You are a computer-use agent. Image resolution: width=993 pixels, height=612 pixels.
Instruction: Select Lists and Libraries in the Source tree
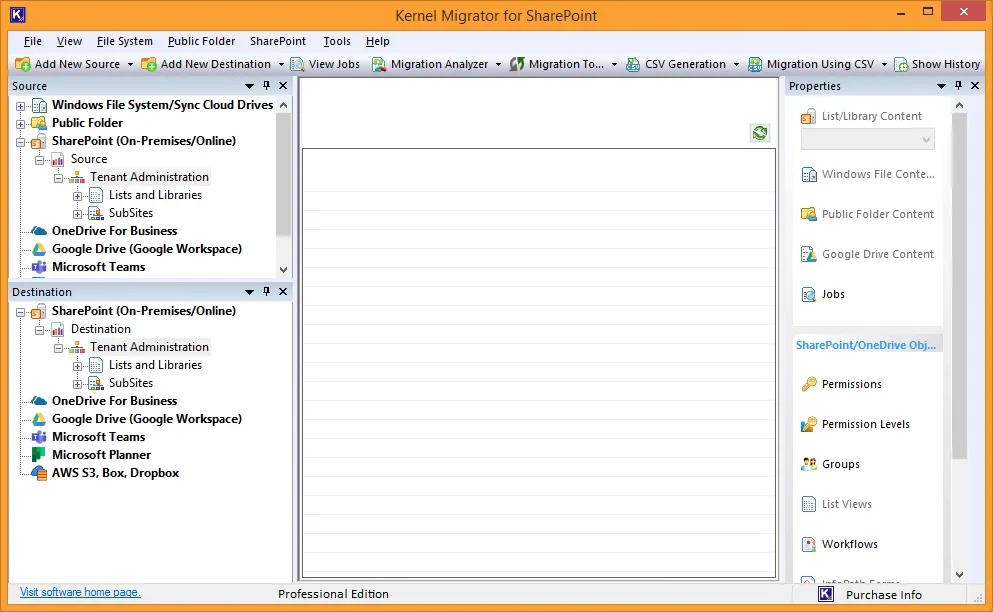point(155,195)
